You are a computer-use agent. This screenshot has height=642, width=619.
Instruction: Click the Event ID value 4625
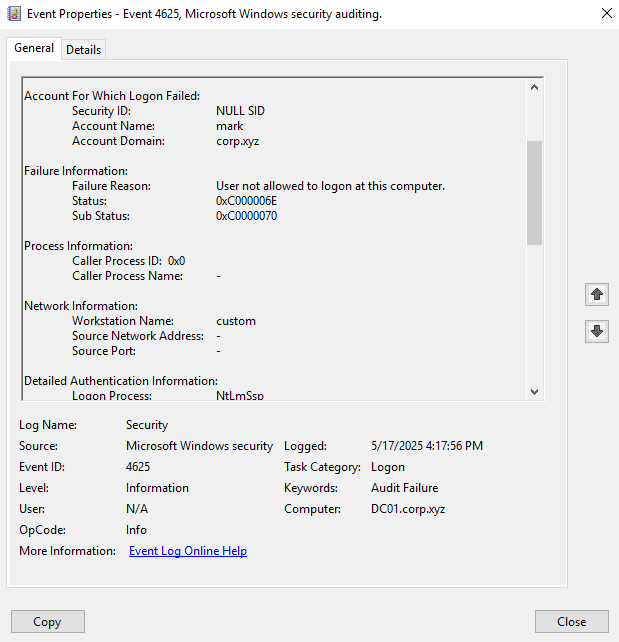[x=138, y=467]
